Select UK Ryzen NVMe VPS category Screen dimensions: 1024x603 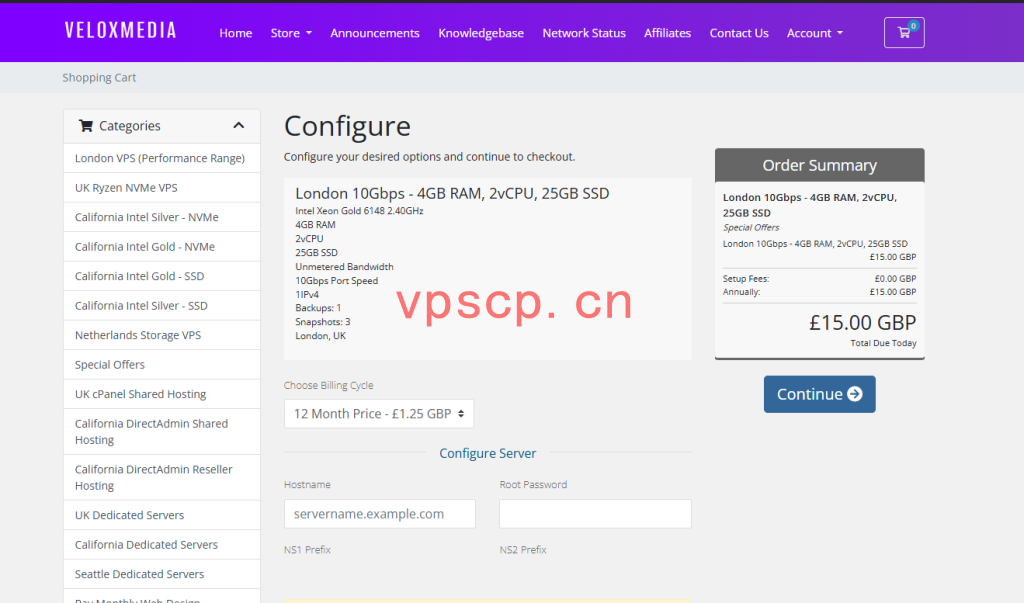click(x=162, y=187)
